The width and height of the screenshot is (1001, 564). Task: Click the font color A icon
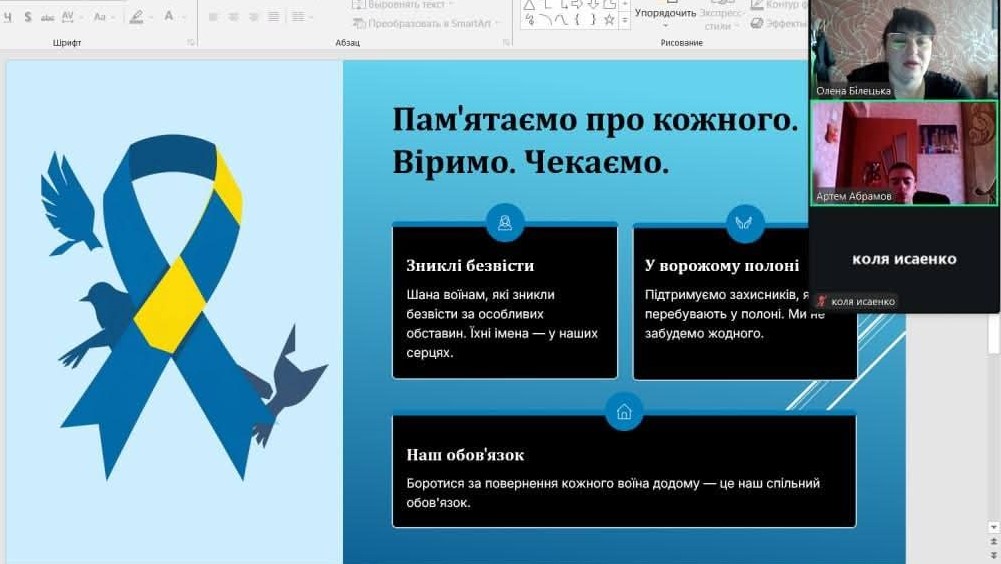pos(169,16)
